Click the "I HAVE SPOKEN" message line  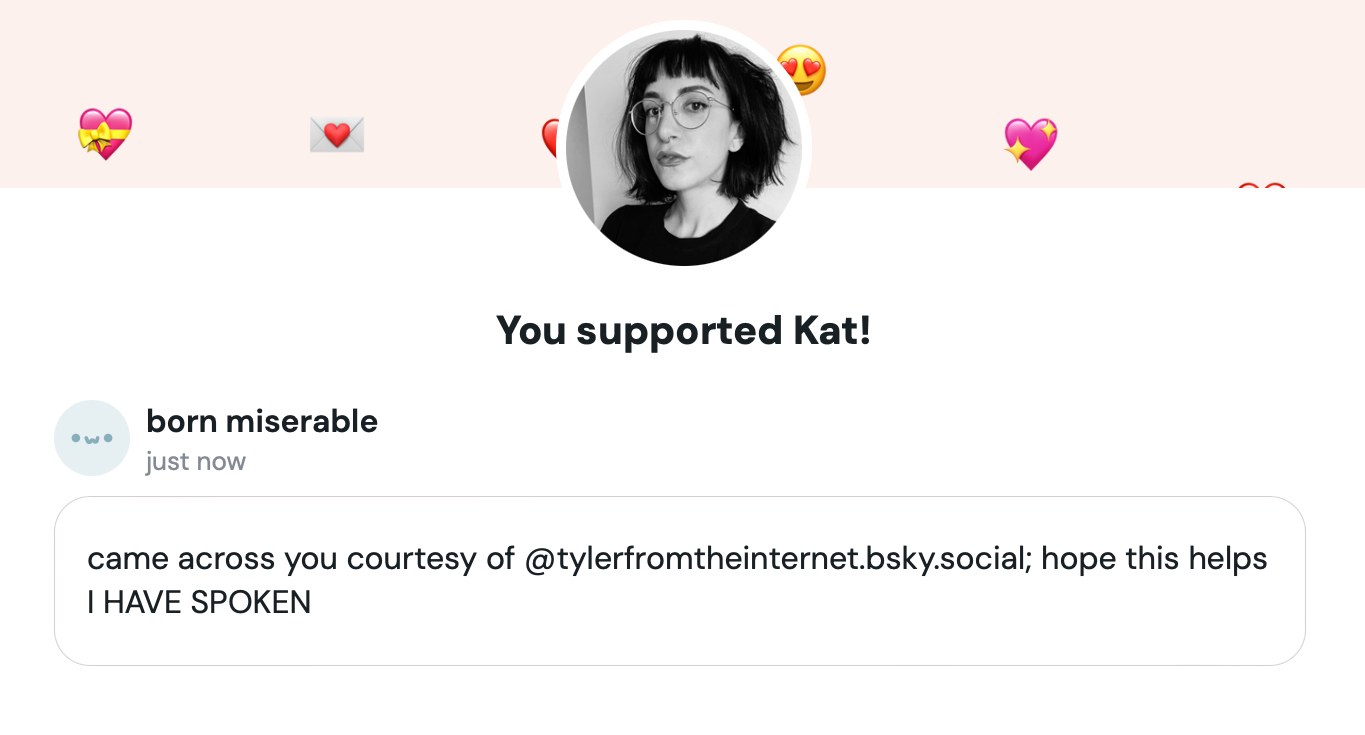coord(199,602)
